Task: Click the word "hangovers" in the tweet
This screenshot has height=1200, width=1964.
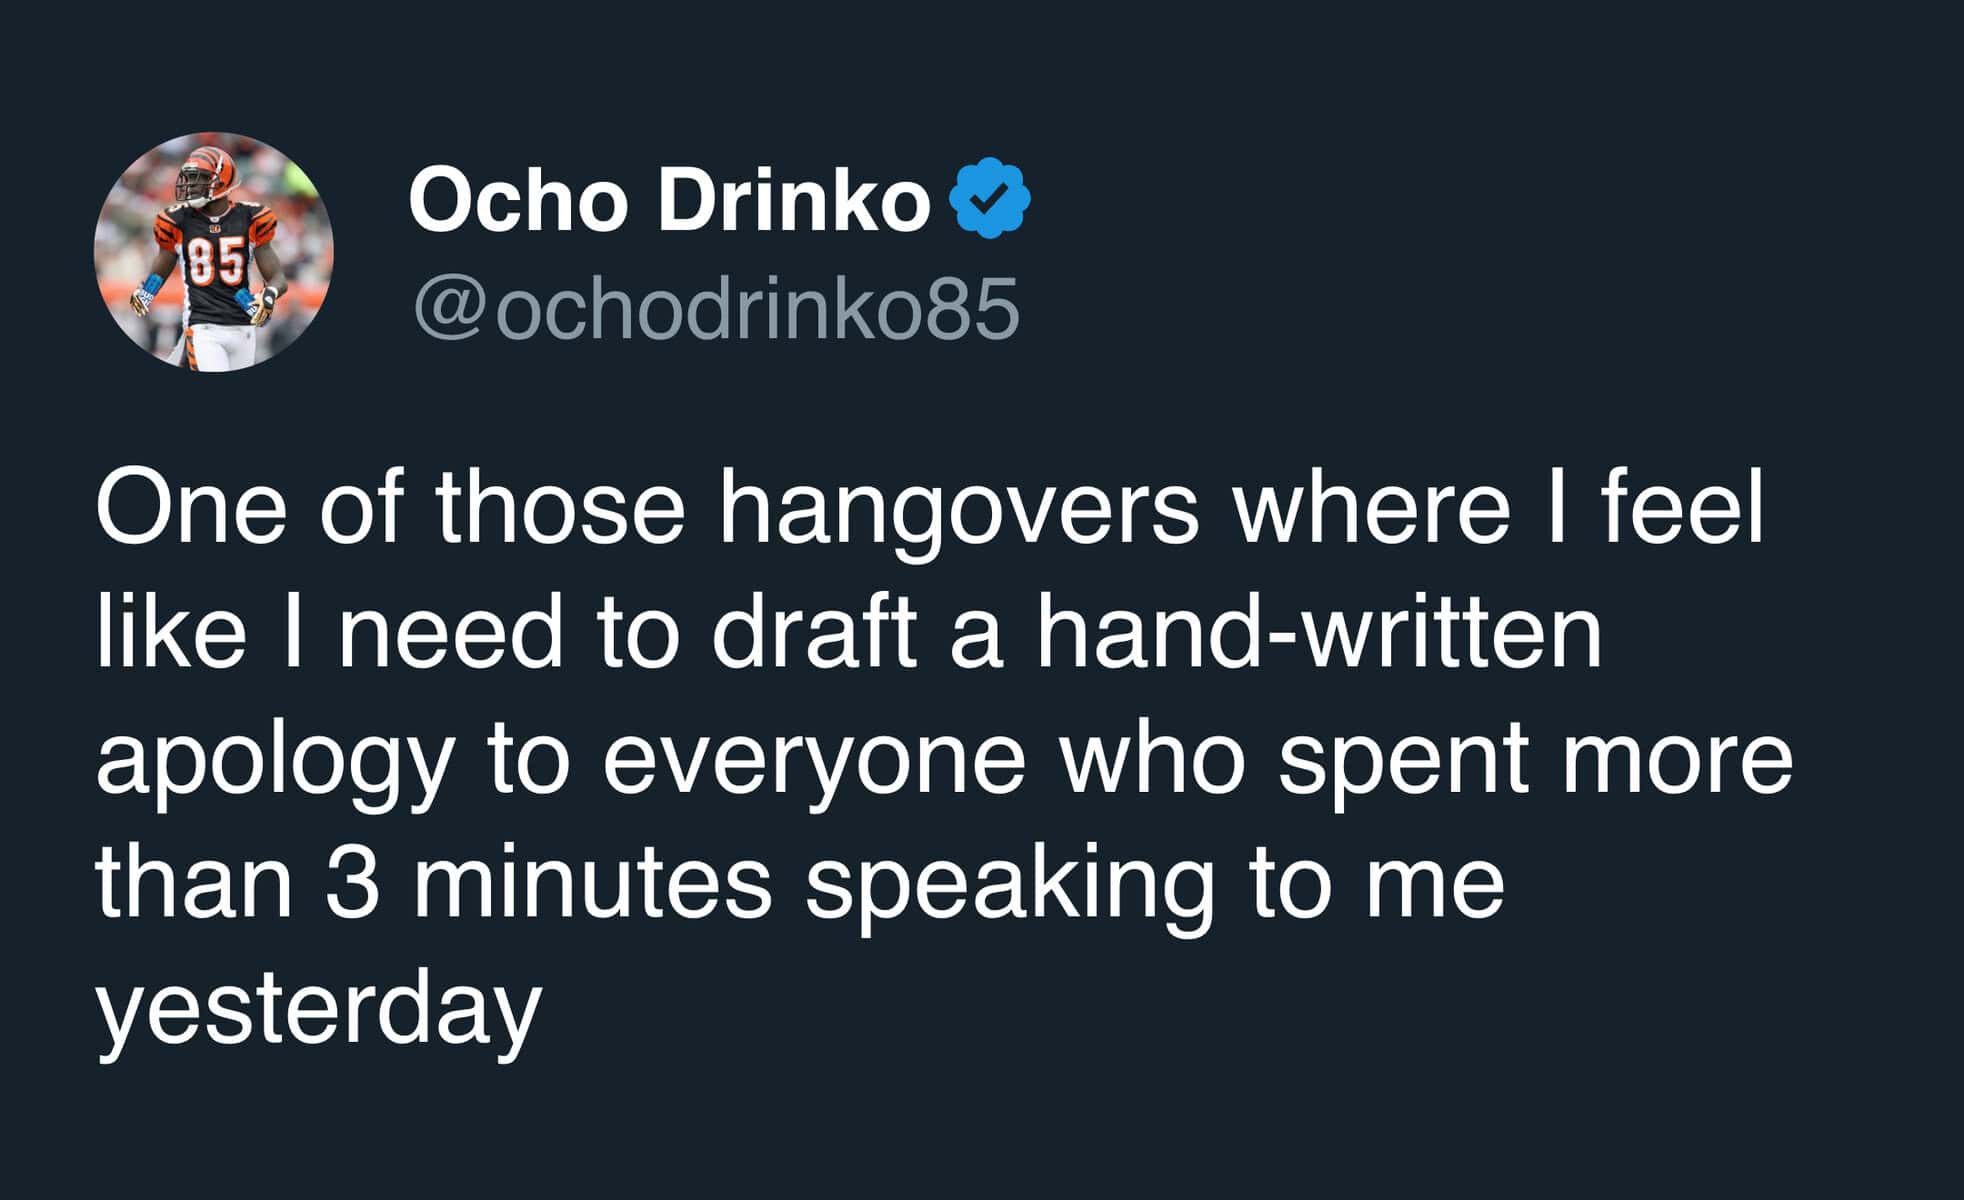Action: point(958,513)
